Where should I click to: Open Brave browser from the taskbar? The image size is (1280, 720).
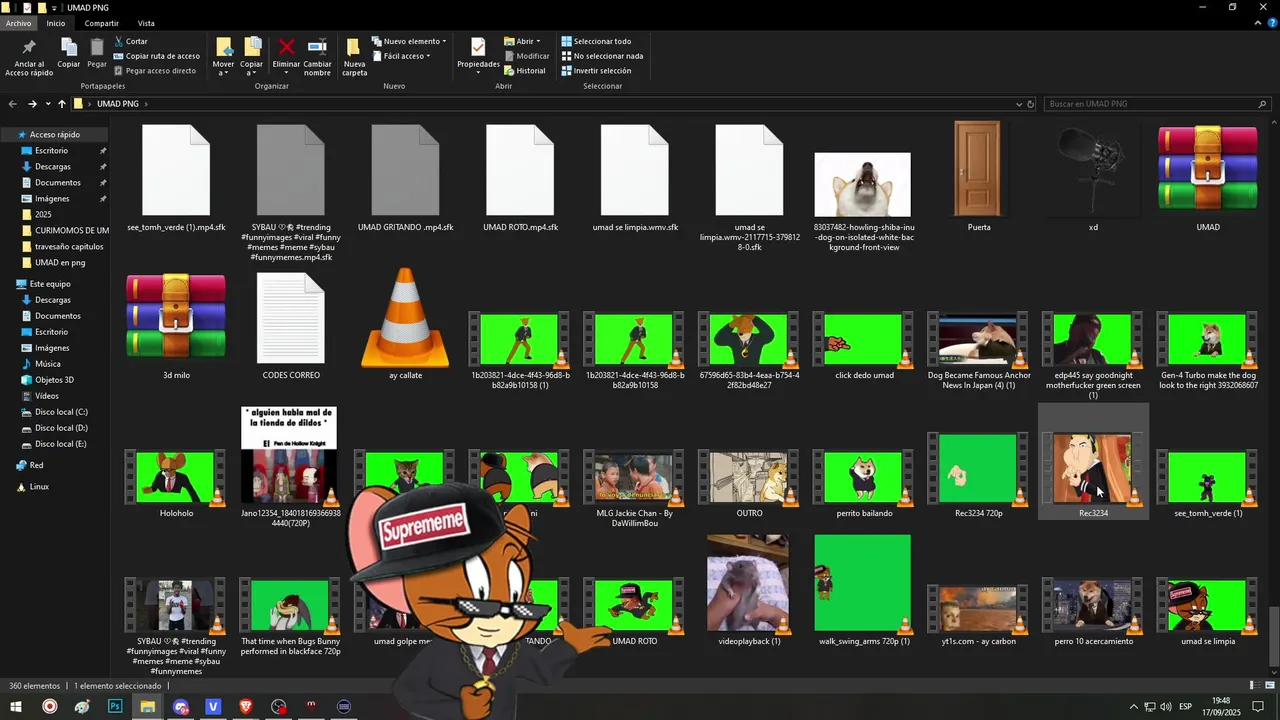[x=246, y=706]
